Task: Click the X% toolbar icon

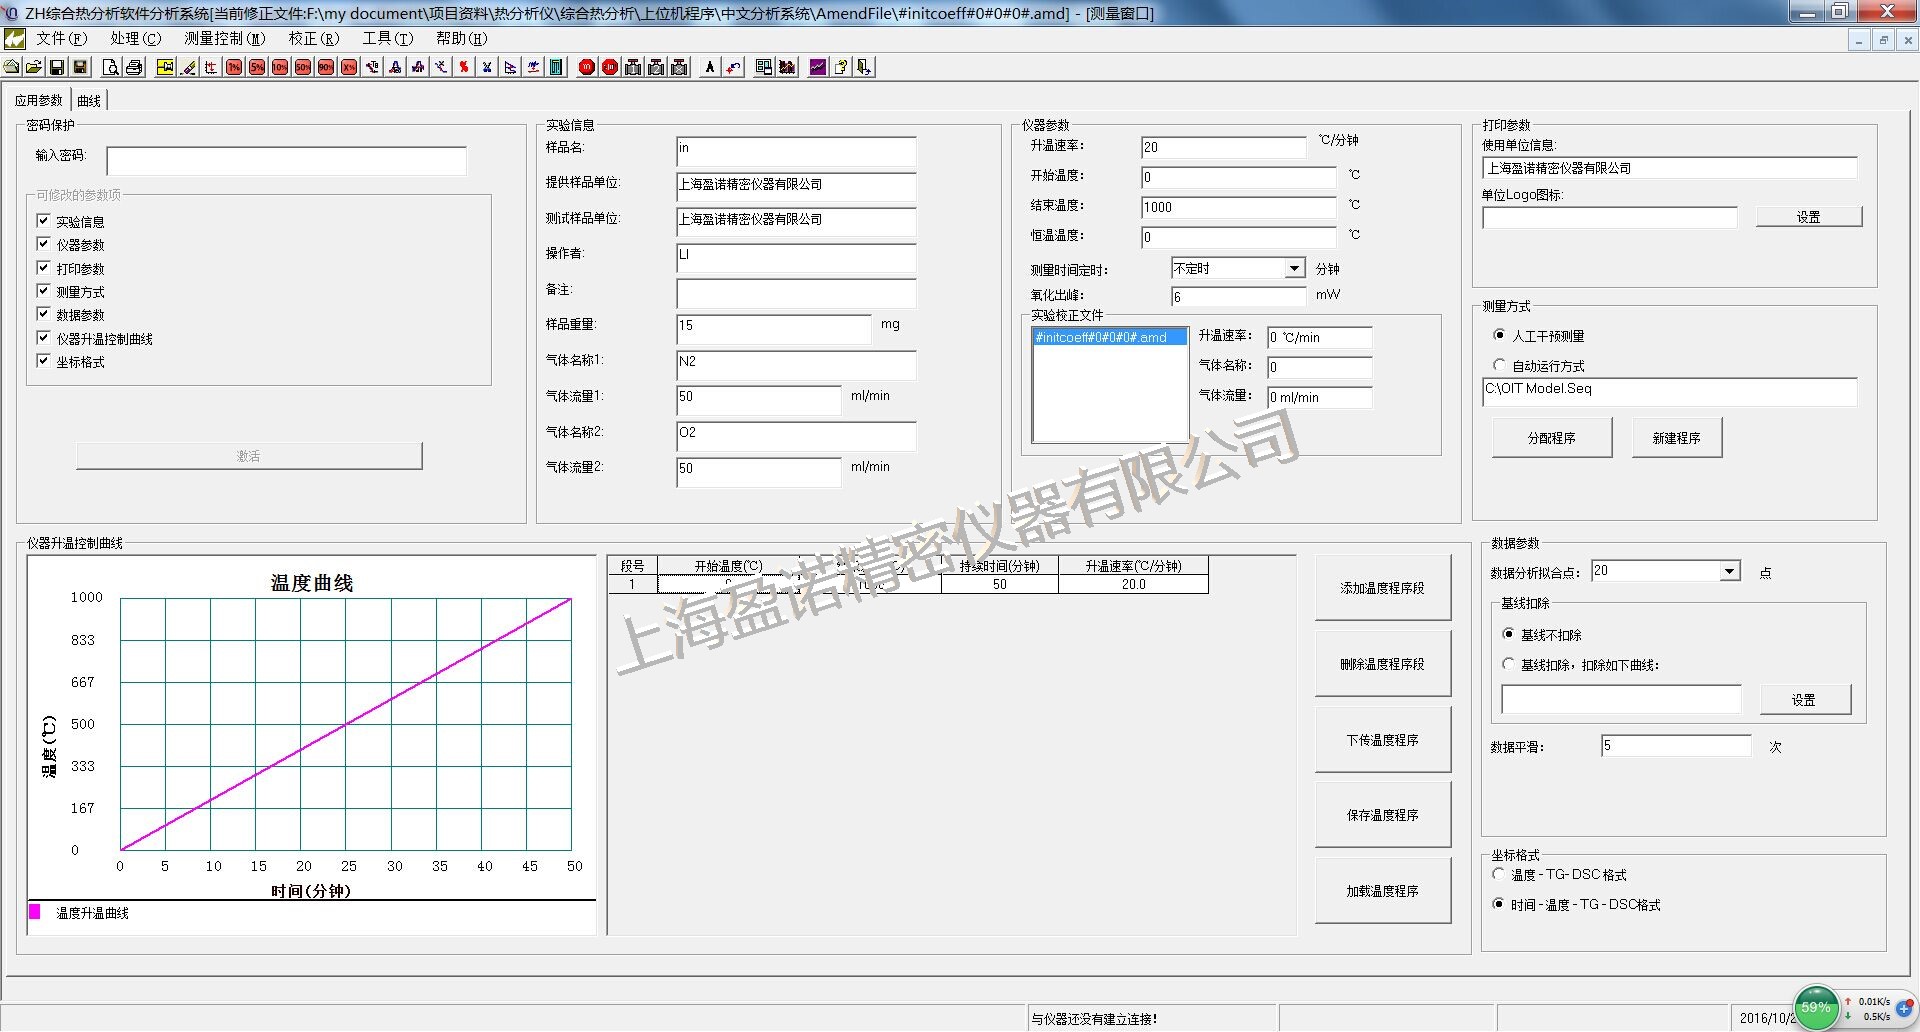Action: coord(349,67)
